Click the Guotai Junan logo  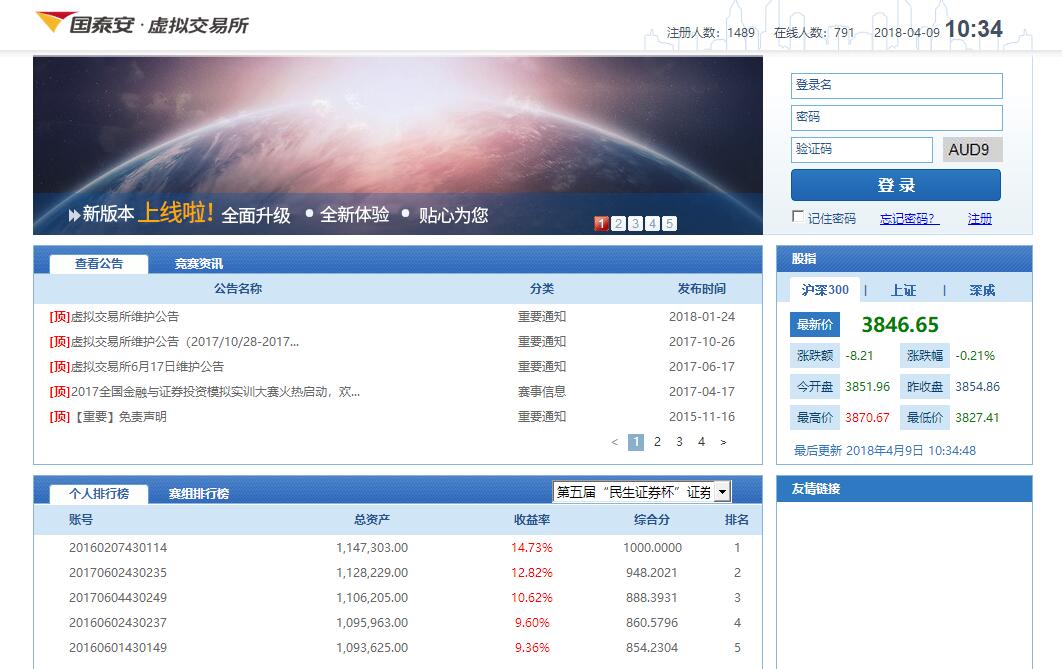tap(141, 24)
